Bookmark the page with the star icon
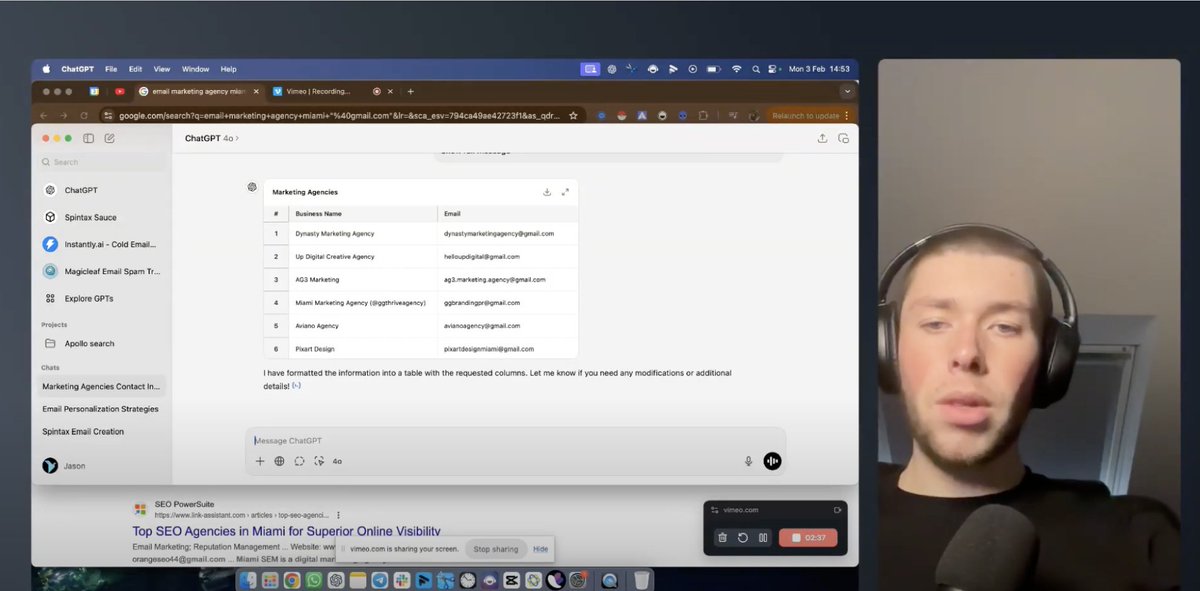1200x591 pixels. (573, 116)
